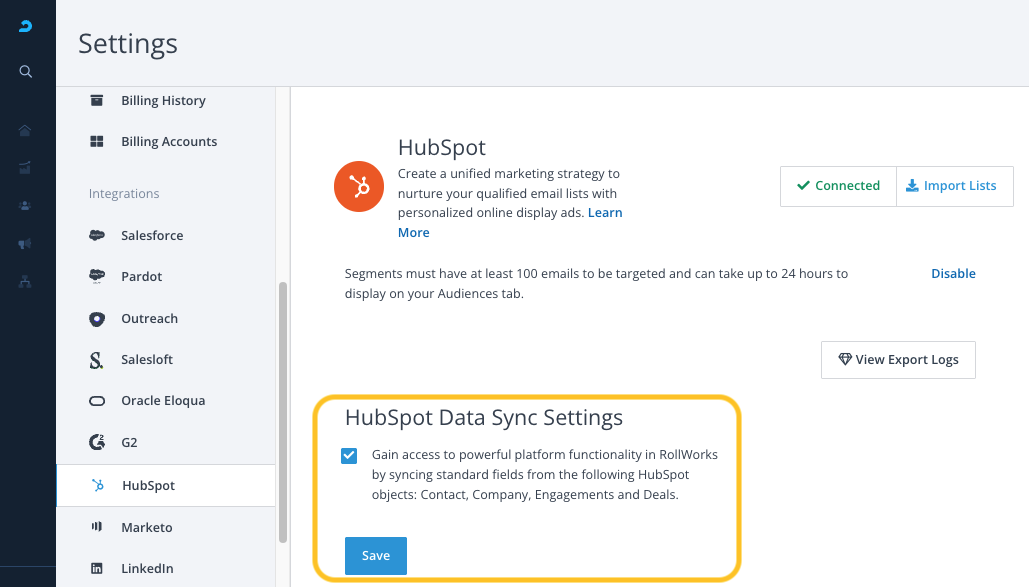Click the audience people icon in the sidebar

click(26, 205)
